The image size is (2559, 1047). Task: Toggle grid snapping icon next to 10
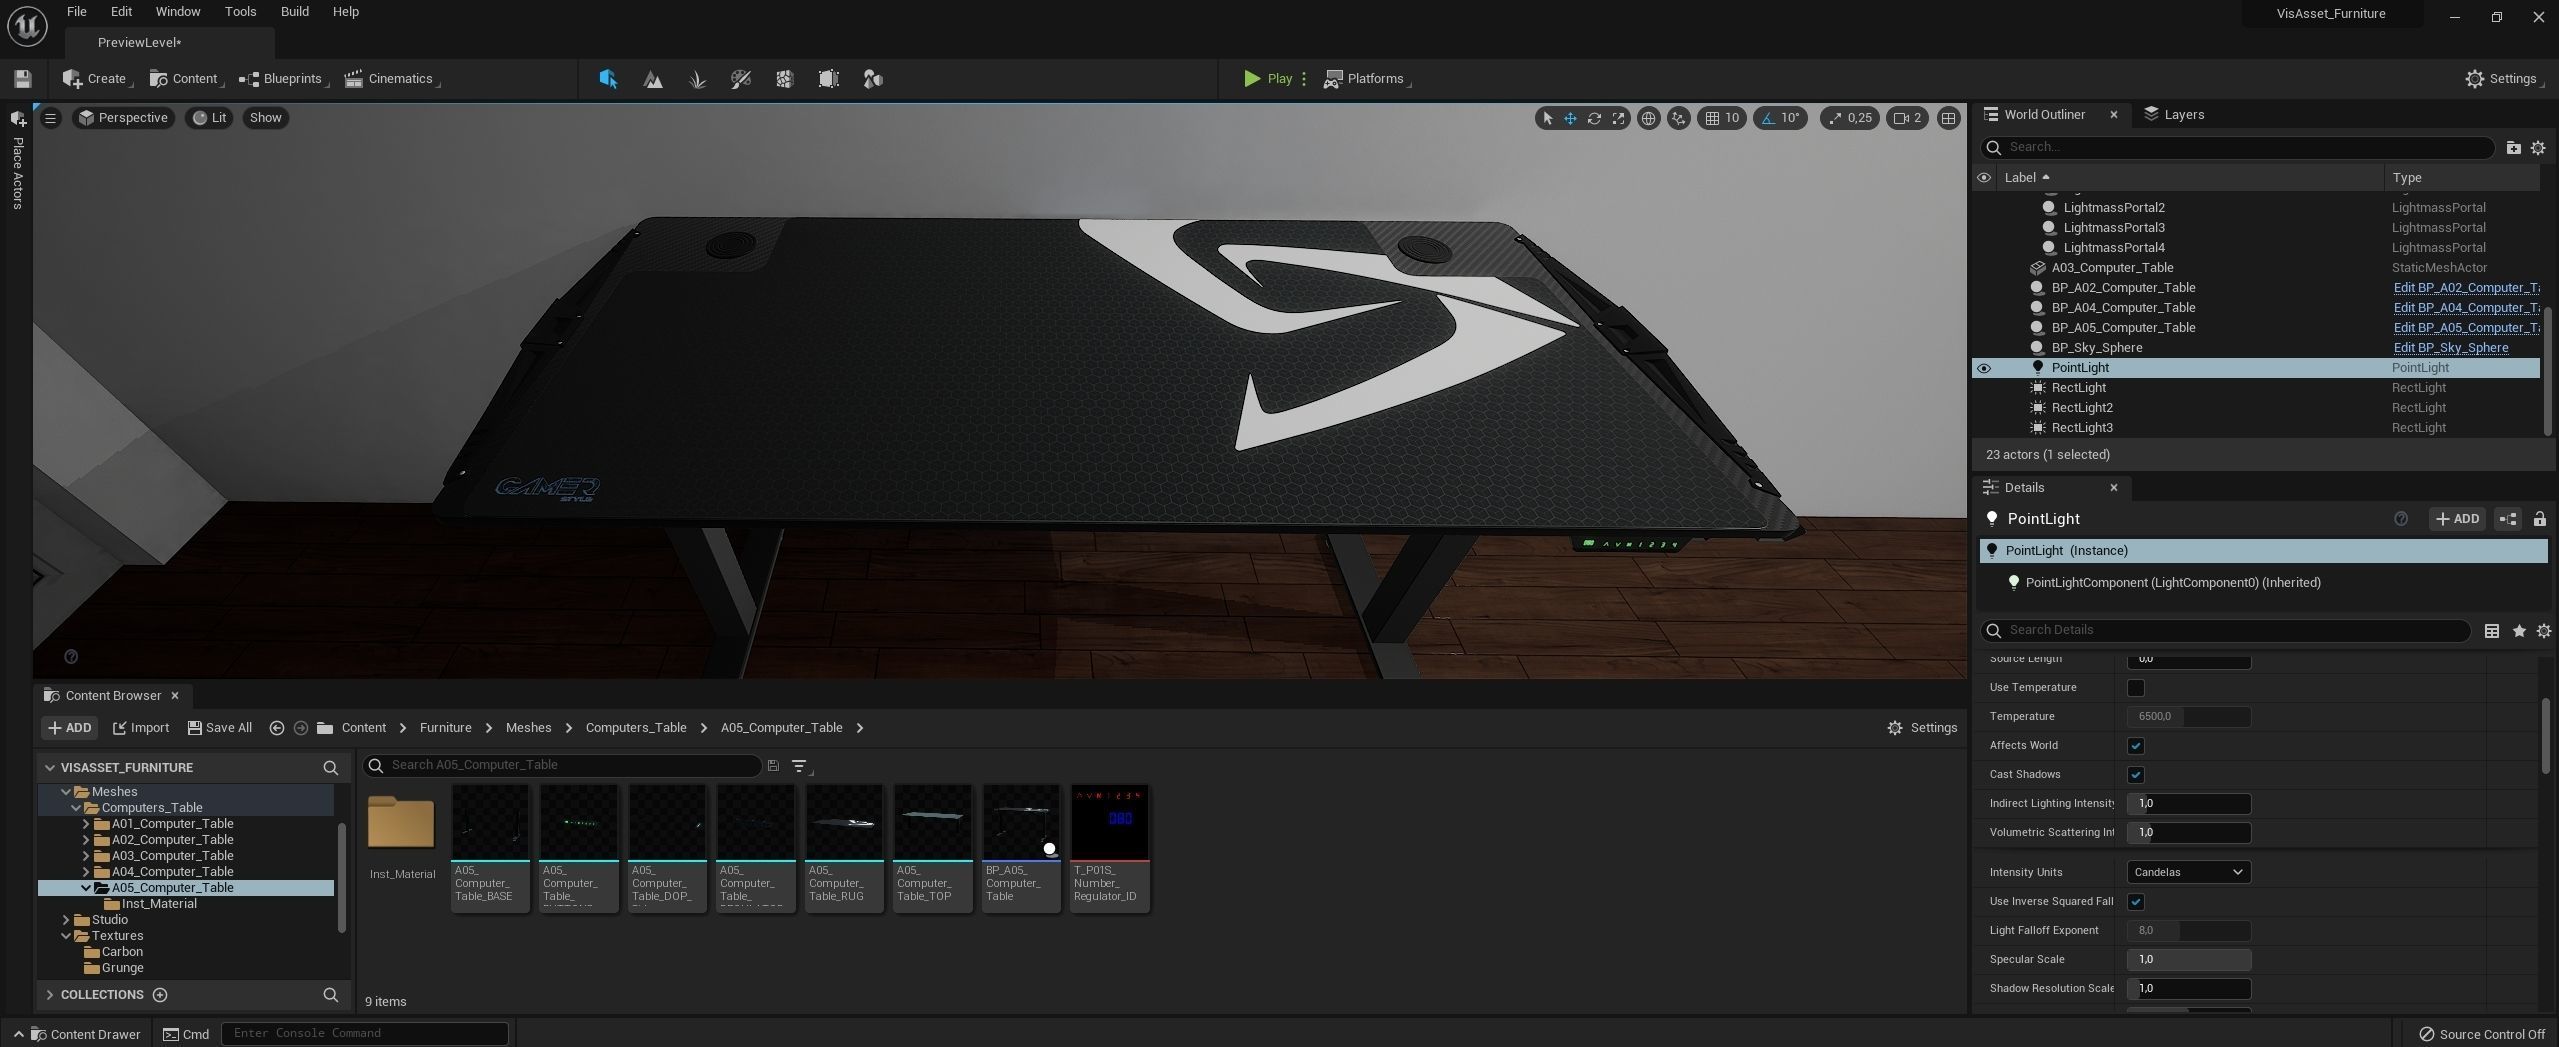pyautogui.click(x=1712, y=118)
